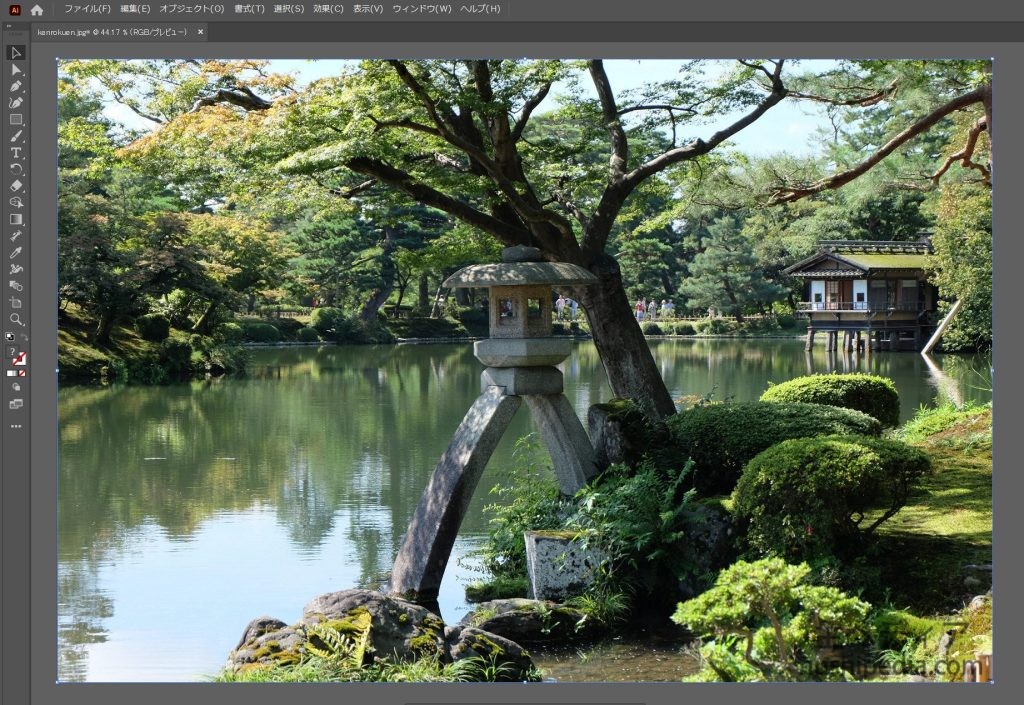Open the 書式(T) menu
This screenshot has height=705, width=1024.
pyautogui.click(x=249, y=9)
